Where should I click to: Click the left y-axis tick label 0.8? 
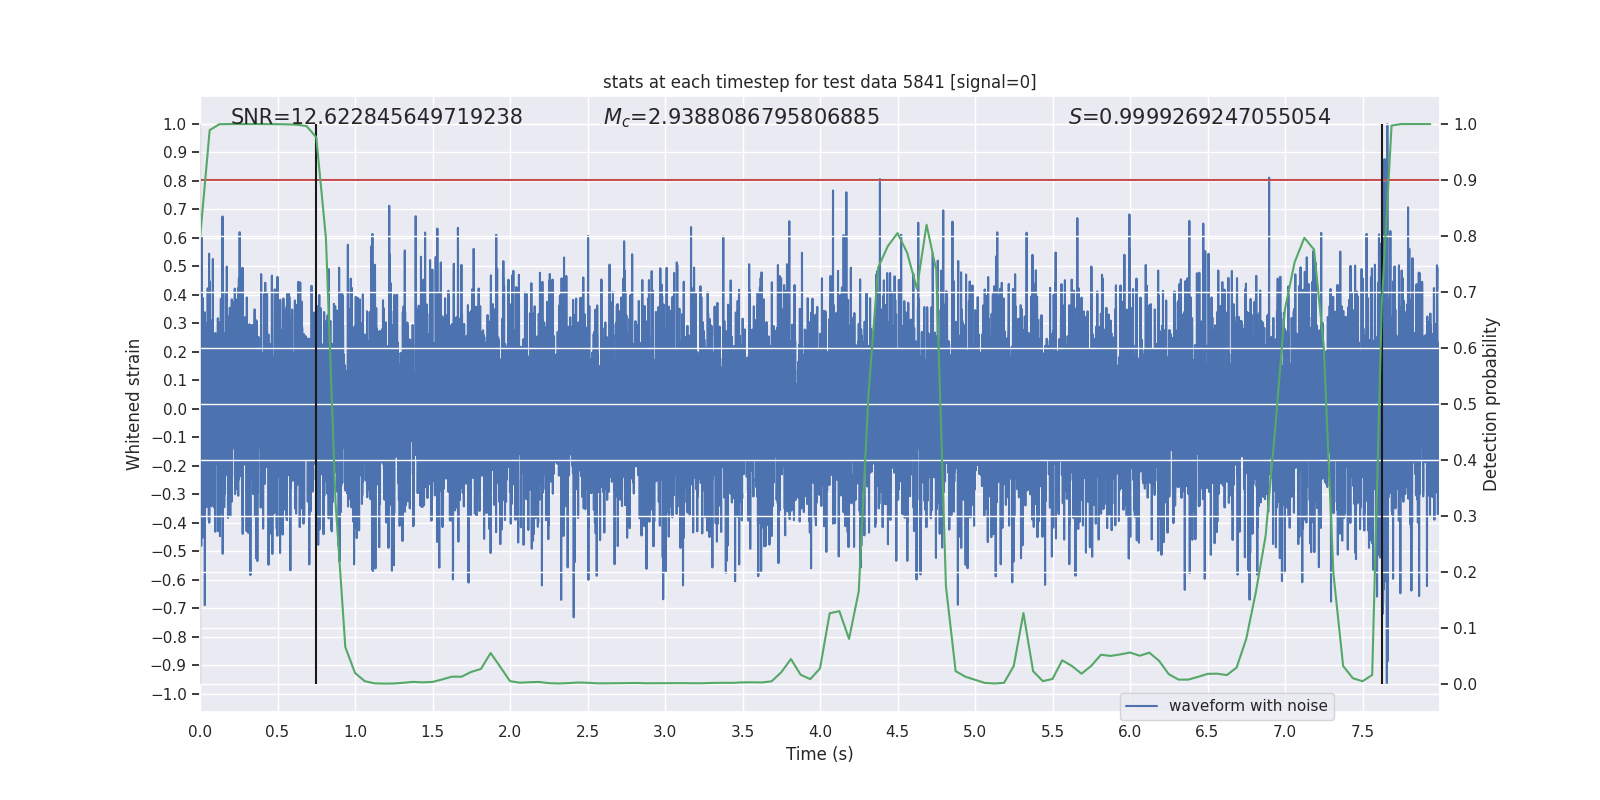pyautogui.click(x=176, y=181)
